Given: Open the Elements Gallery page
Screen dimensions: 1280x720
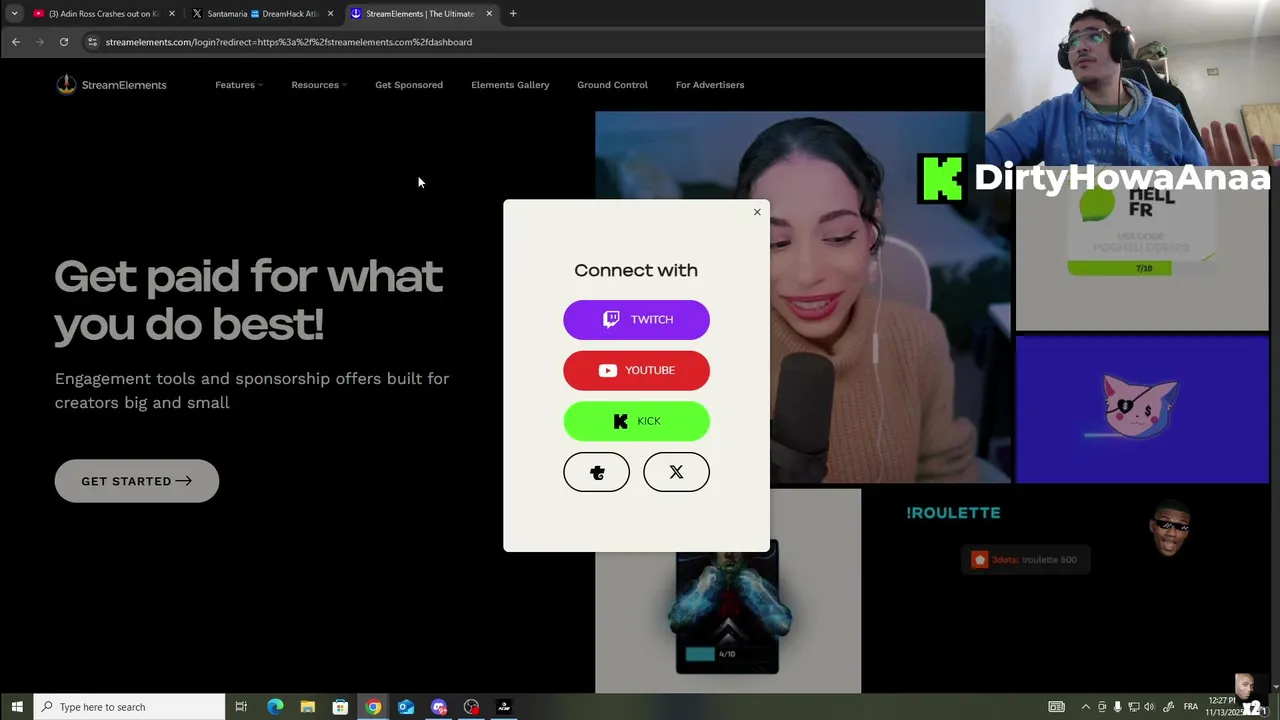Looking at the screenshot, I should (x=510, y=85).
